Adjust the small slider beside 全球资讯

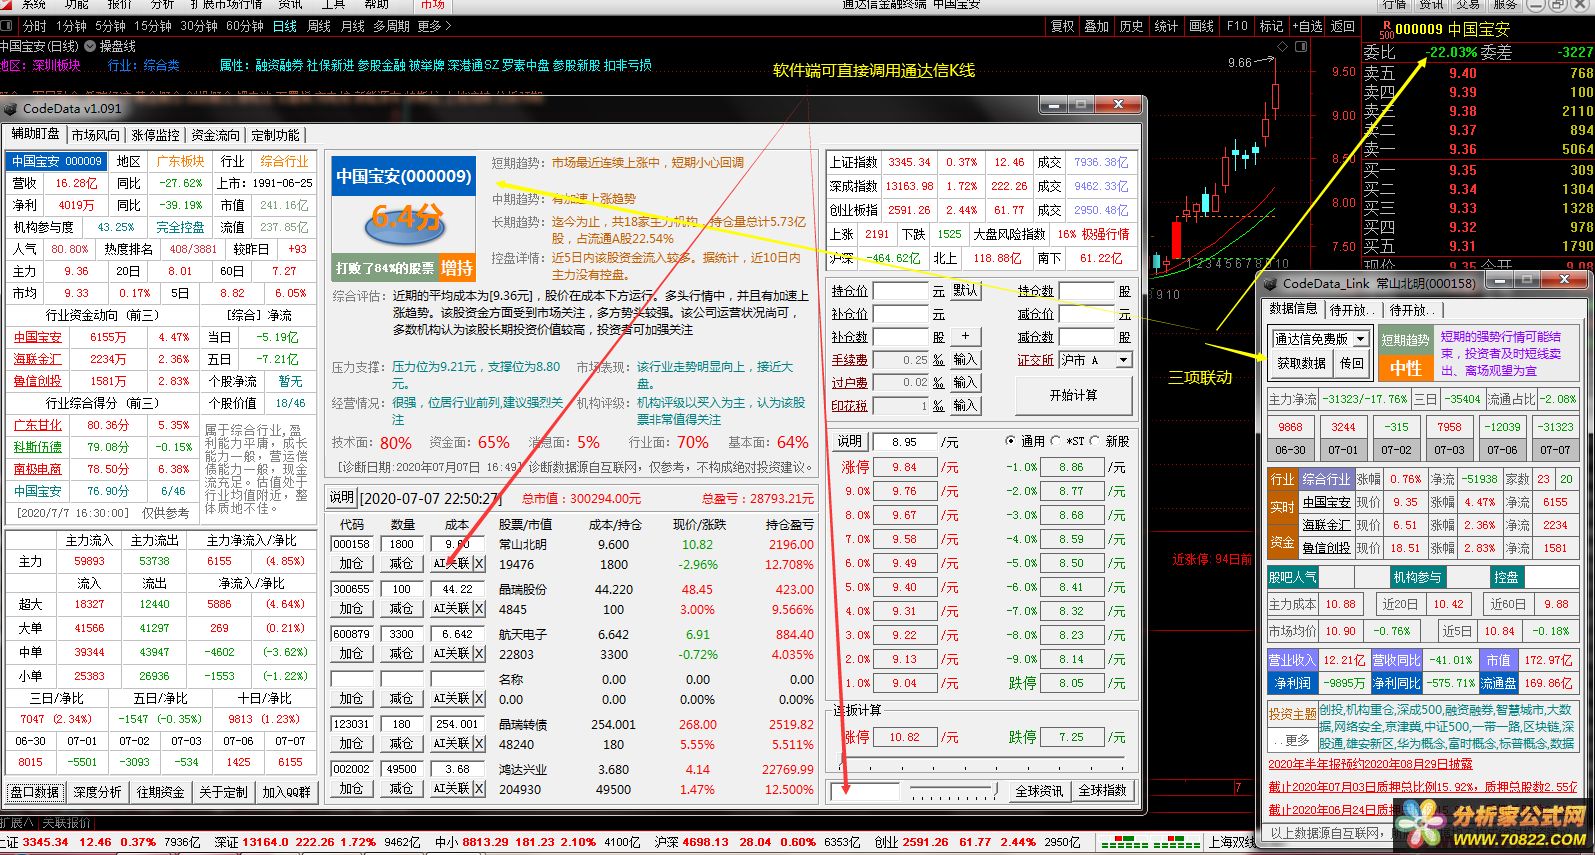coord(955,791)
